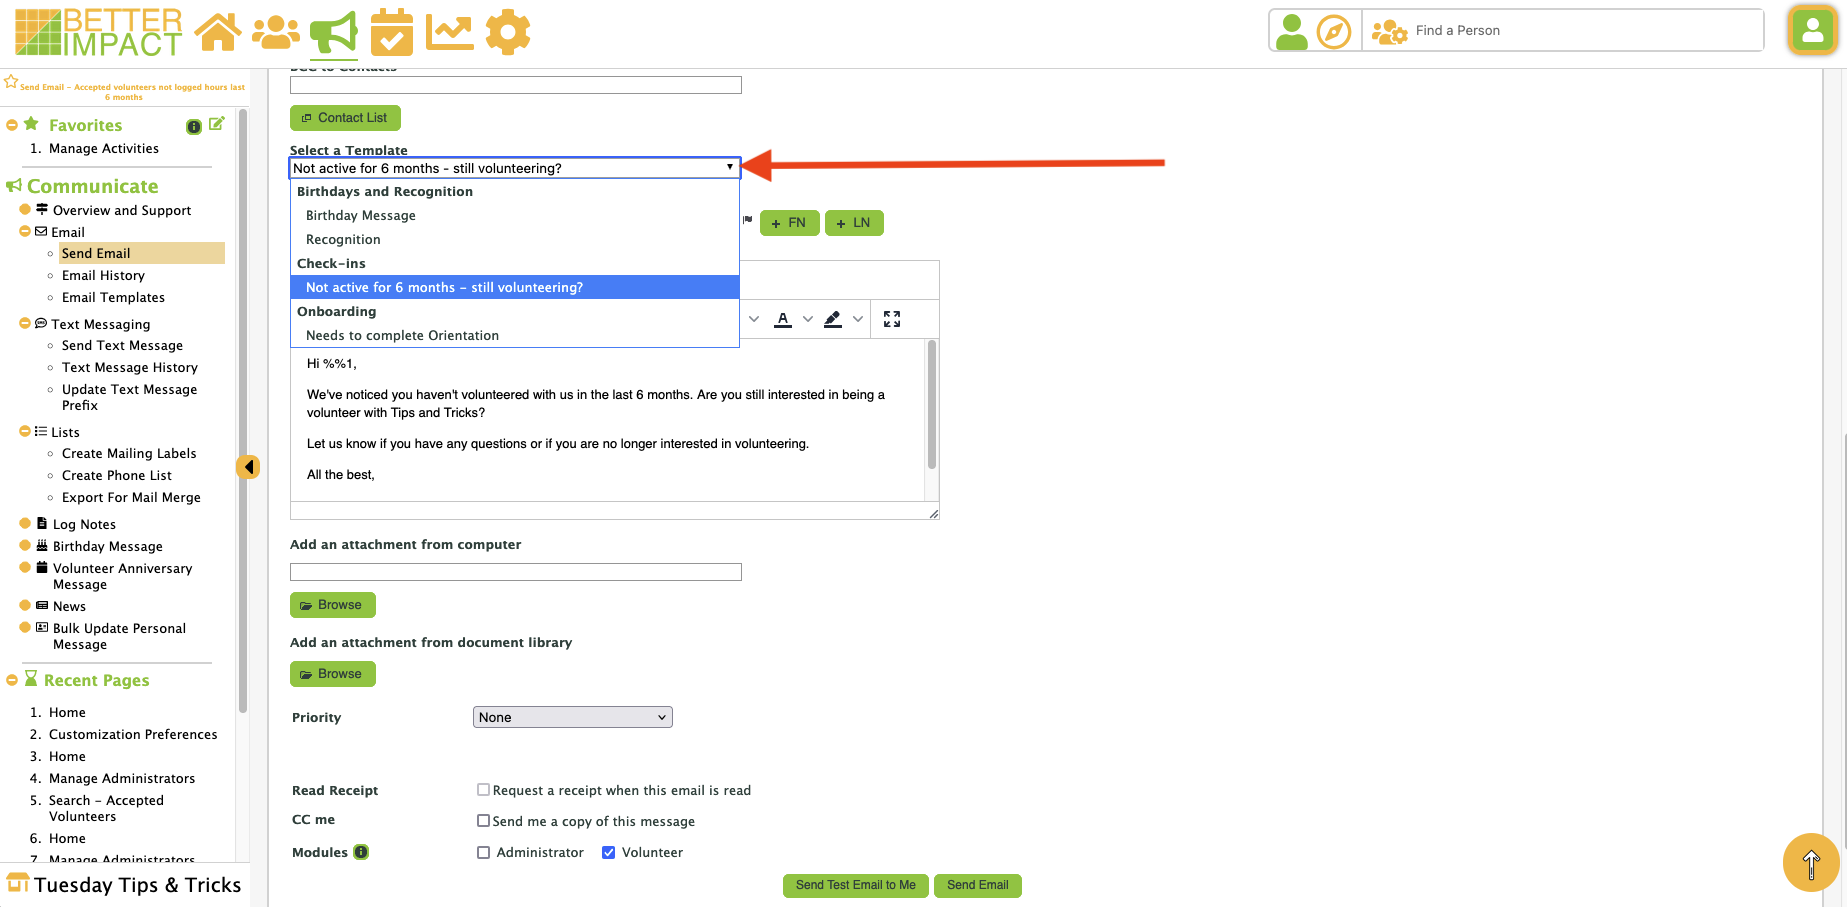The height and width of the screenshot is (907, 1847).
Task: Select Birthday Message template option
Action: click(361, 216)
